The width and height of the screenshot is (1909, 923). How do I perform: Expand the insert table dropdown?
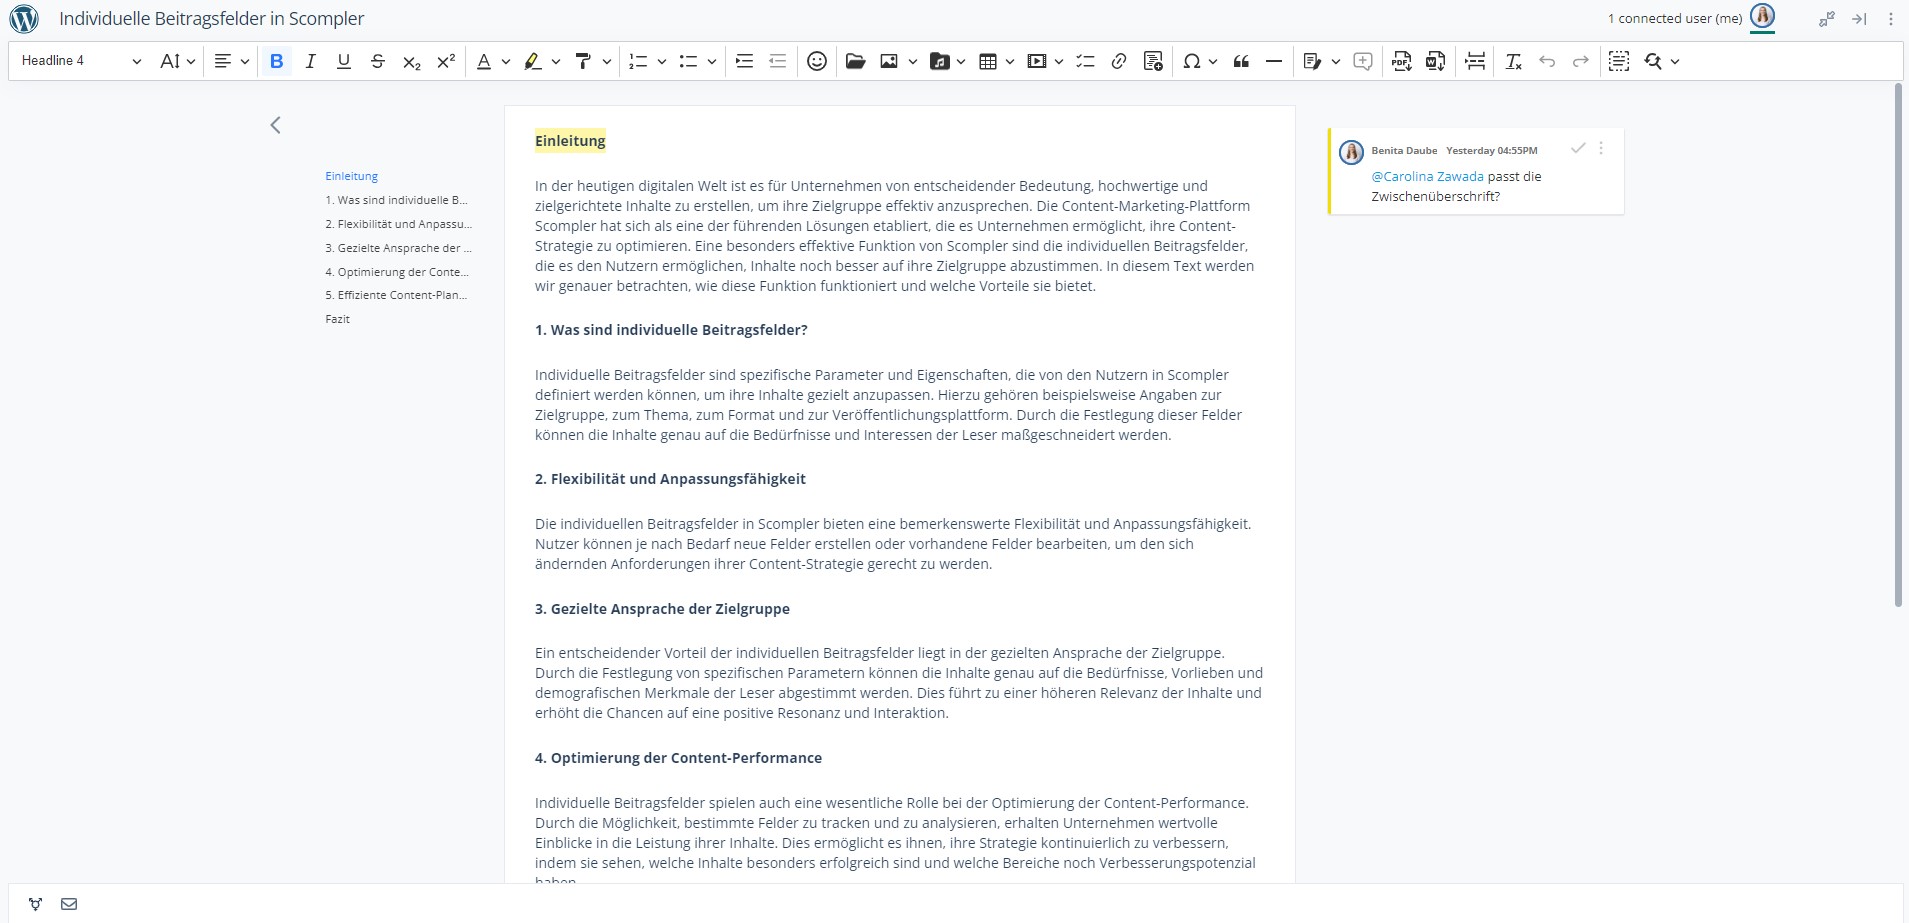(1009, 61)
